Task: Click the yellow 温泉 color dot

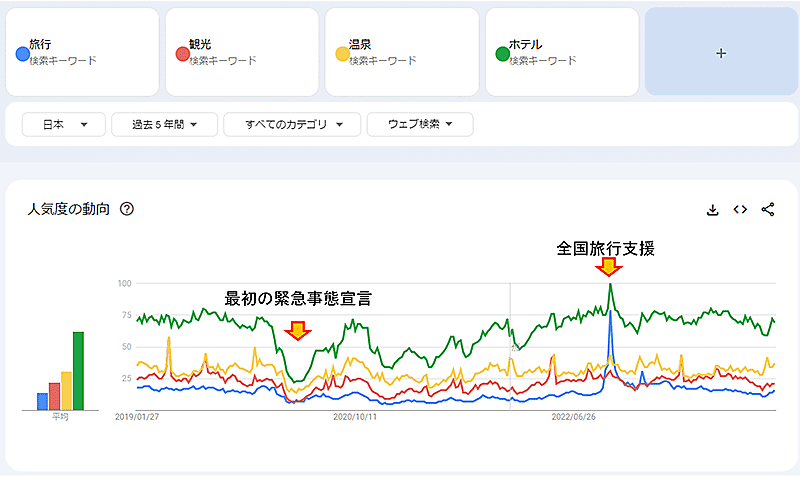Action: 341,53
